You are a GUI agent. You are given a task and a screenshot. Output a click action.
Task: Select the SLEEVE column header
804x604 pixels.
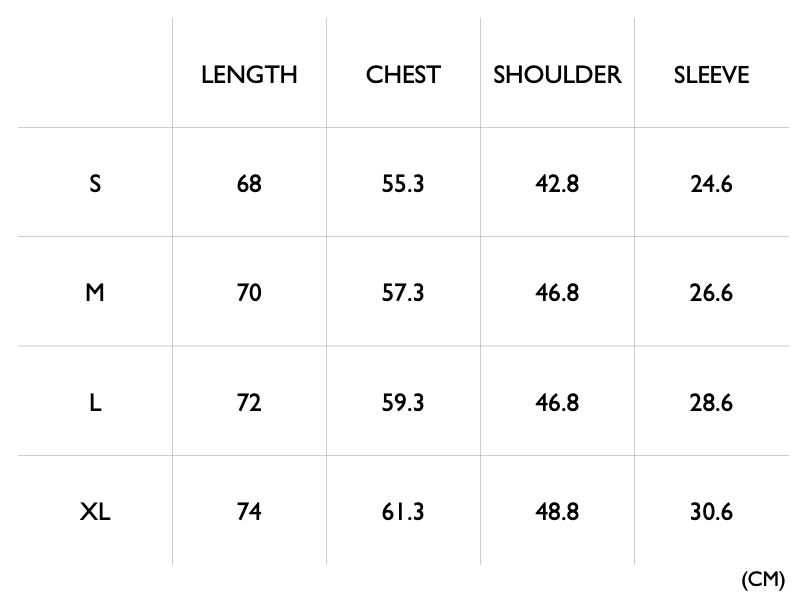711,75
